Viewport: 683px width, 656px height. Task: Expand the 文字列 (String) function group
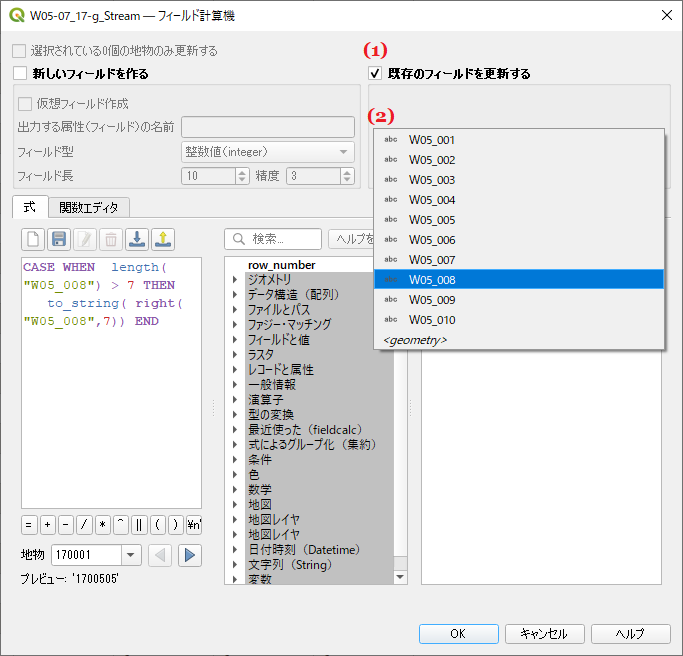[x=235, y=565]
